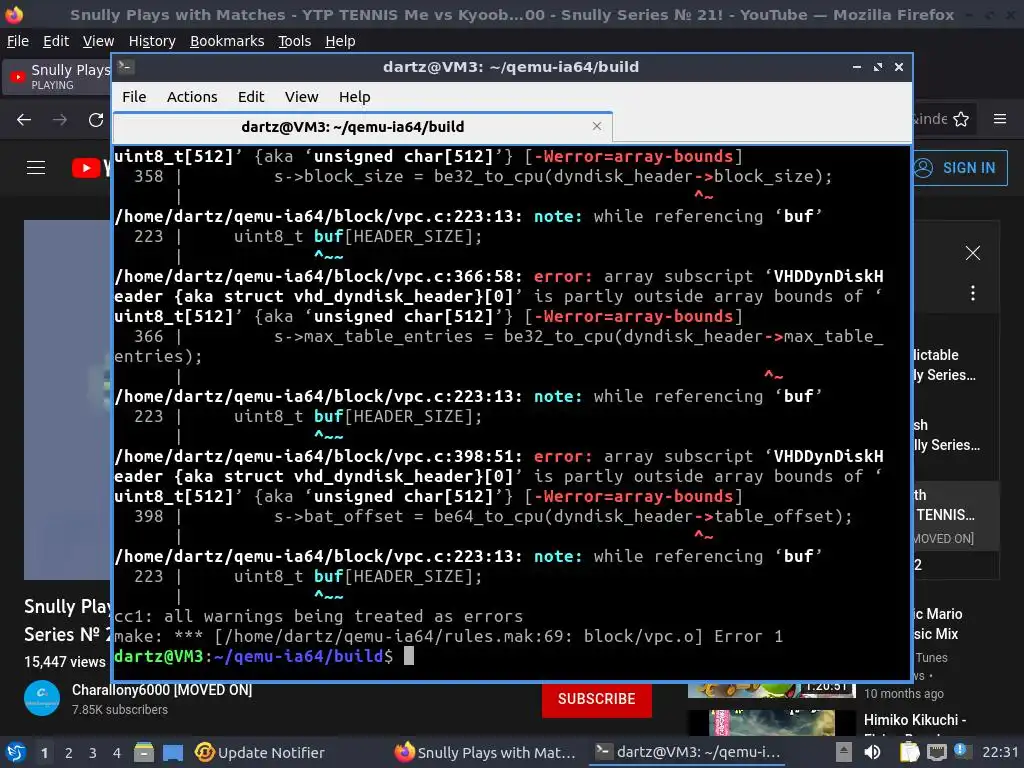Open Update Notifier from taskbar
Viewport: 1024px width, 768px height.
(x=259, y=752)
